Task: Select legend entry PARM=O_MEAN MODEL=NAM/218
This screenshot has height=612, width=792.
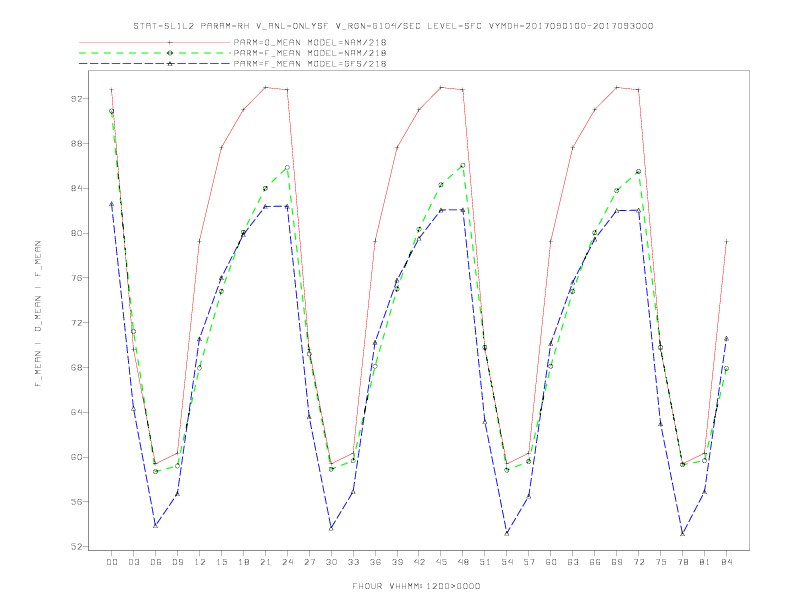Action: click(x=310, y=42)
